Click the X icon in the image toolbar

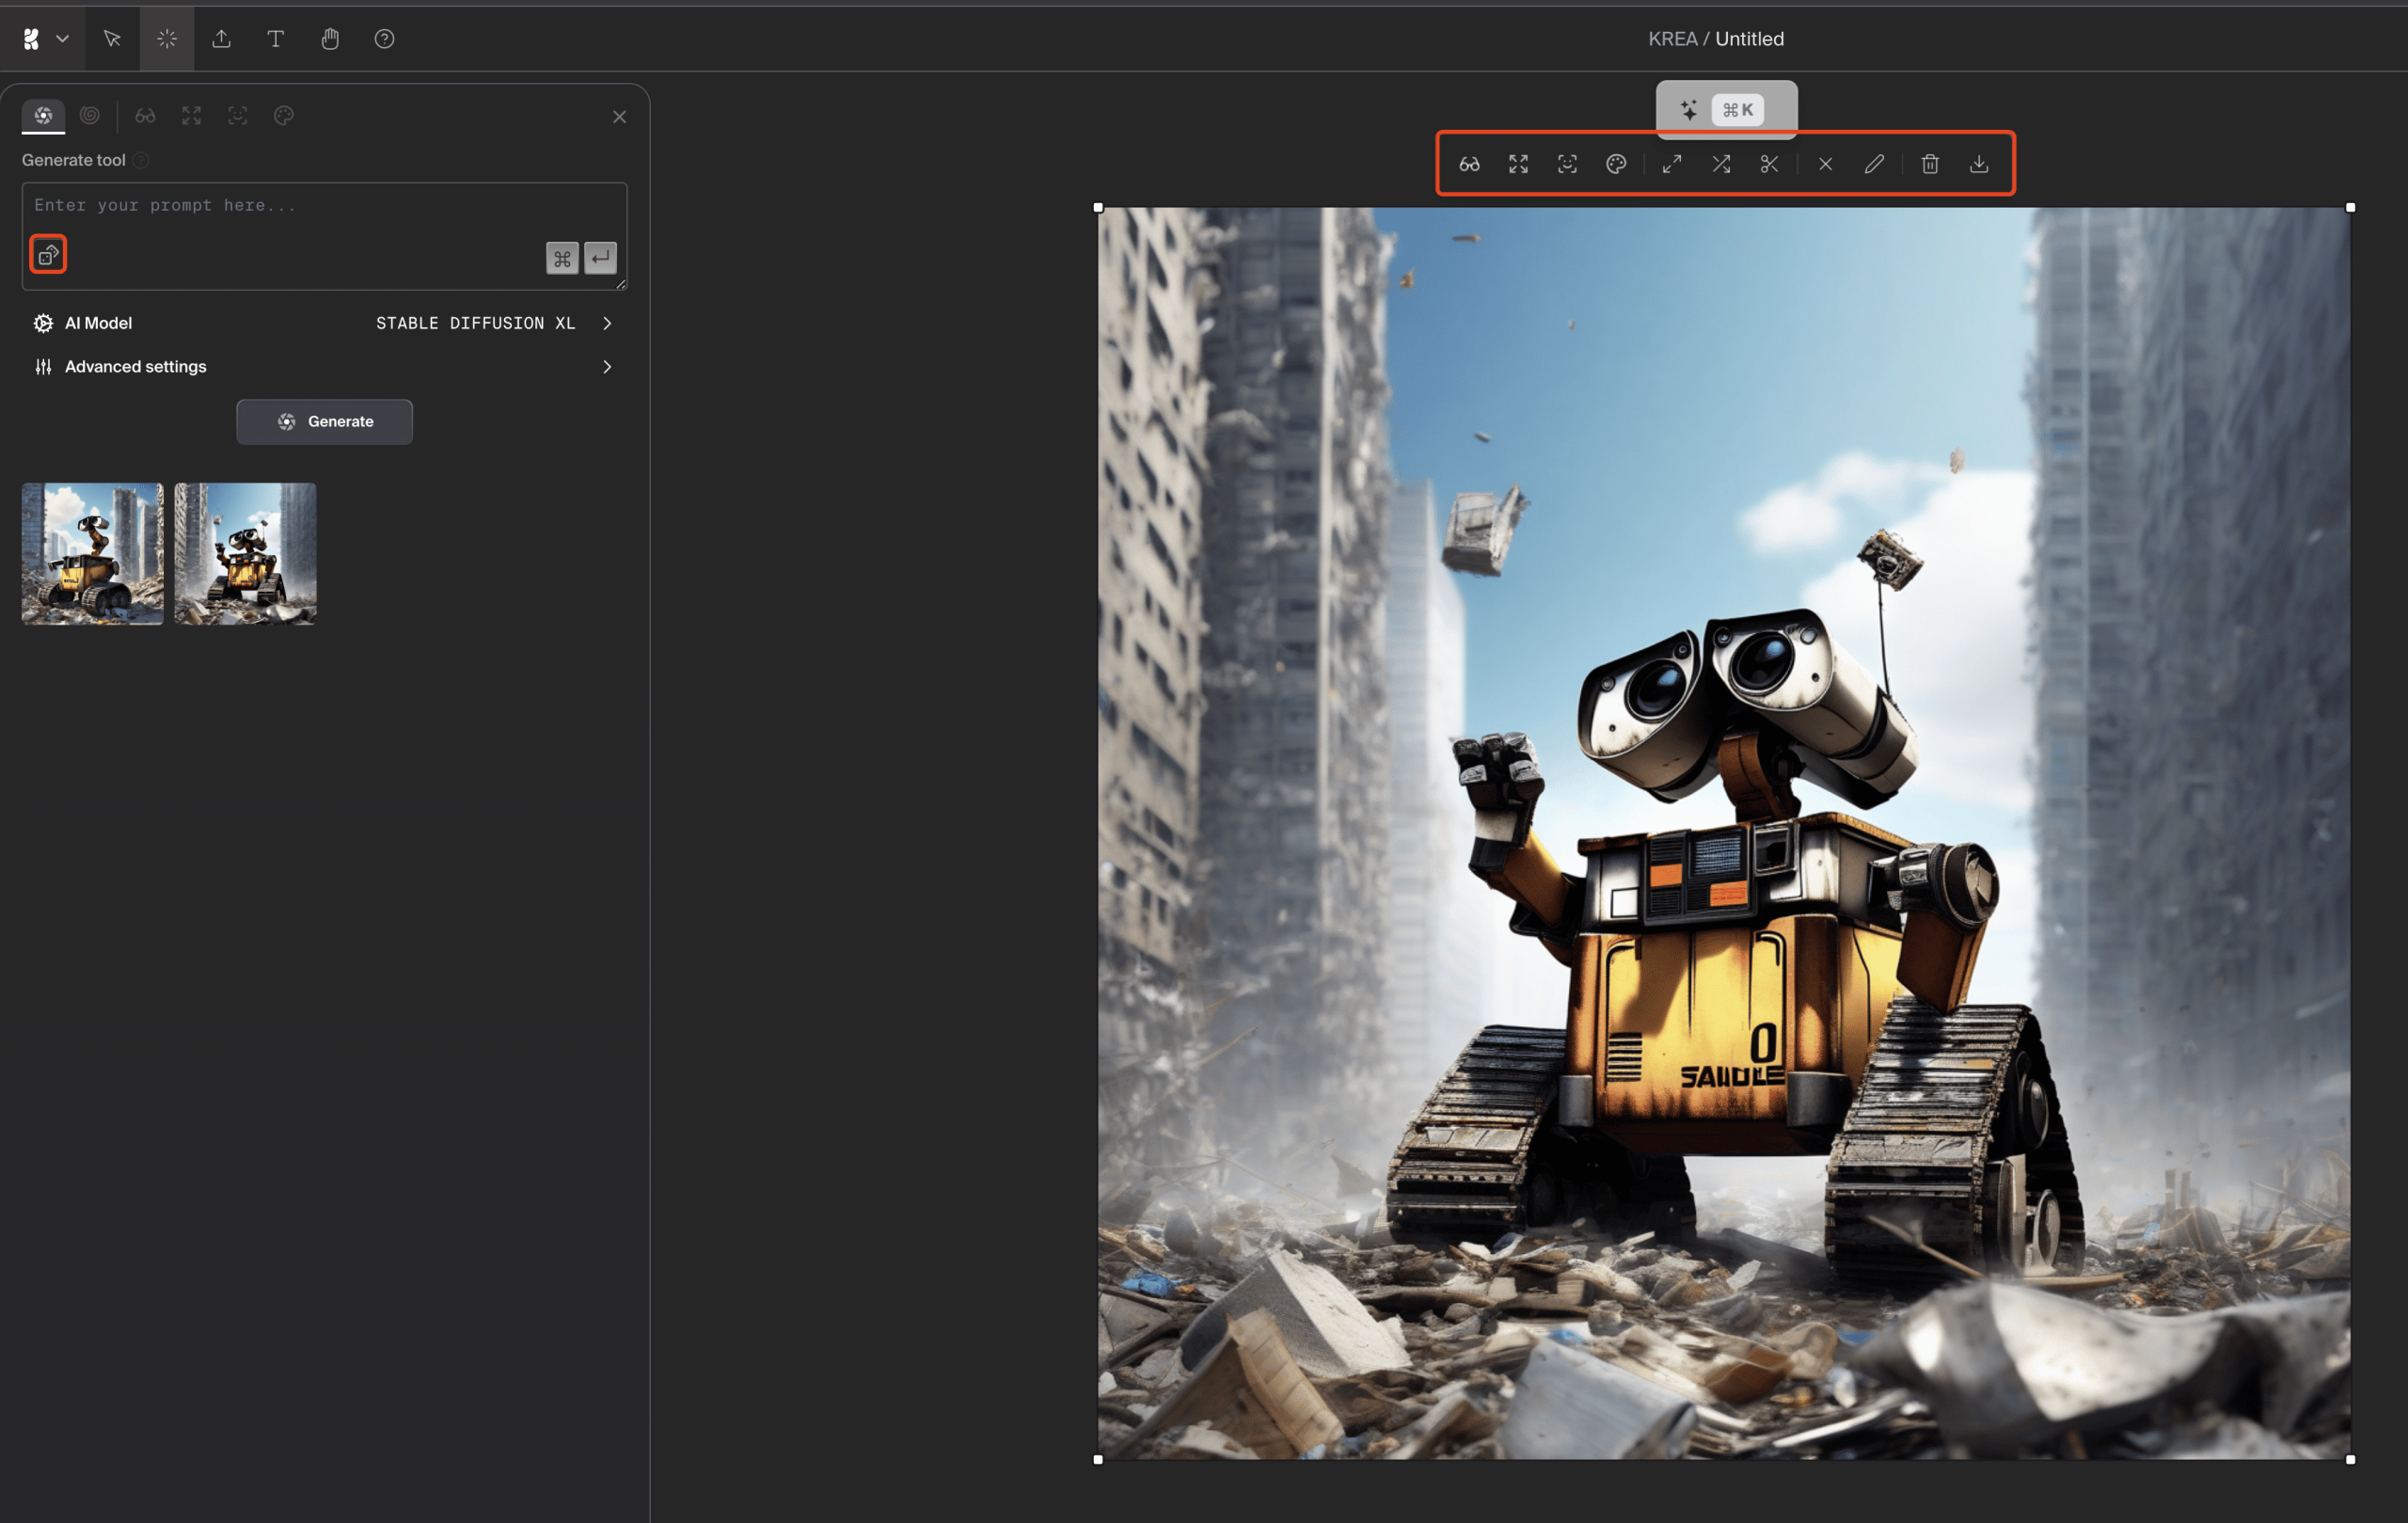click(1825, 164)
